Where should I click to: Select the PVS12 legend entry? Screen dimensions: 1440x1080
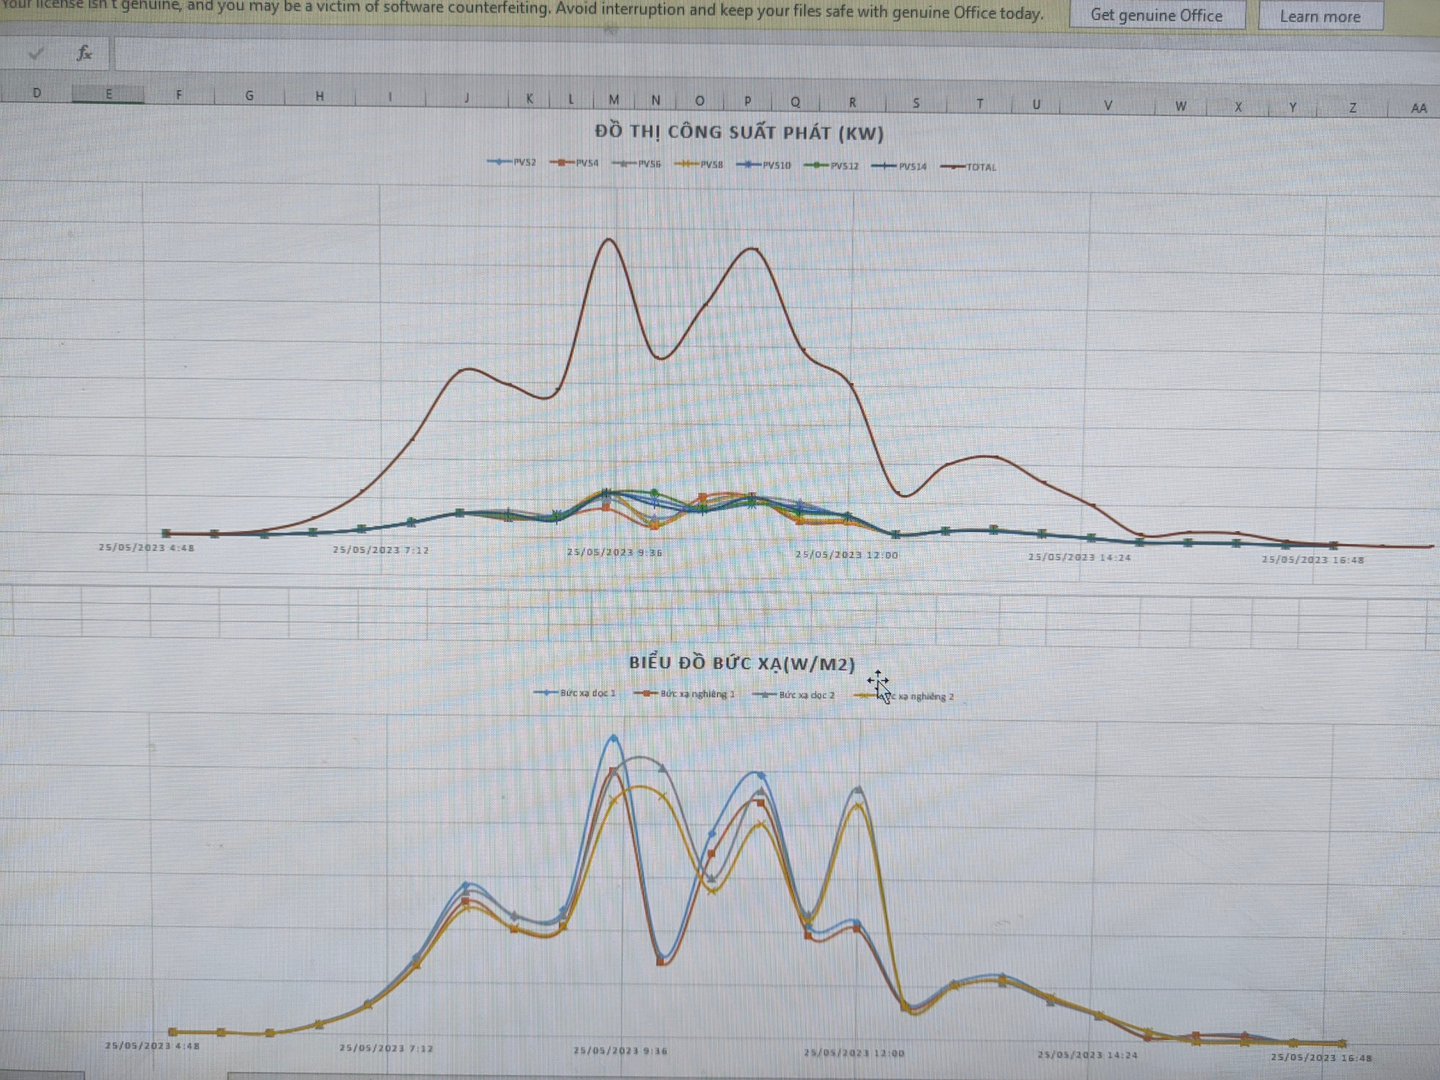pos(832,166)
